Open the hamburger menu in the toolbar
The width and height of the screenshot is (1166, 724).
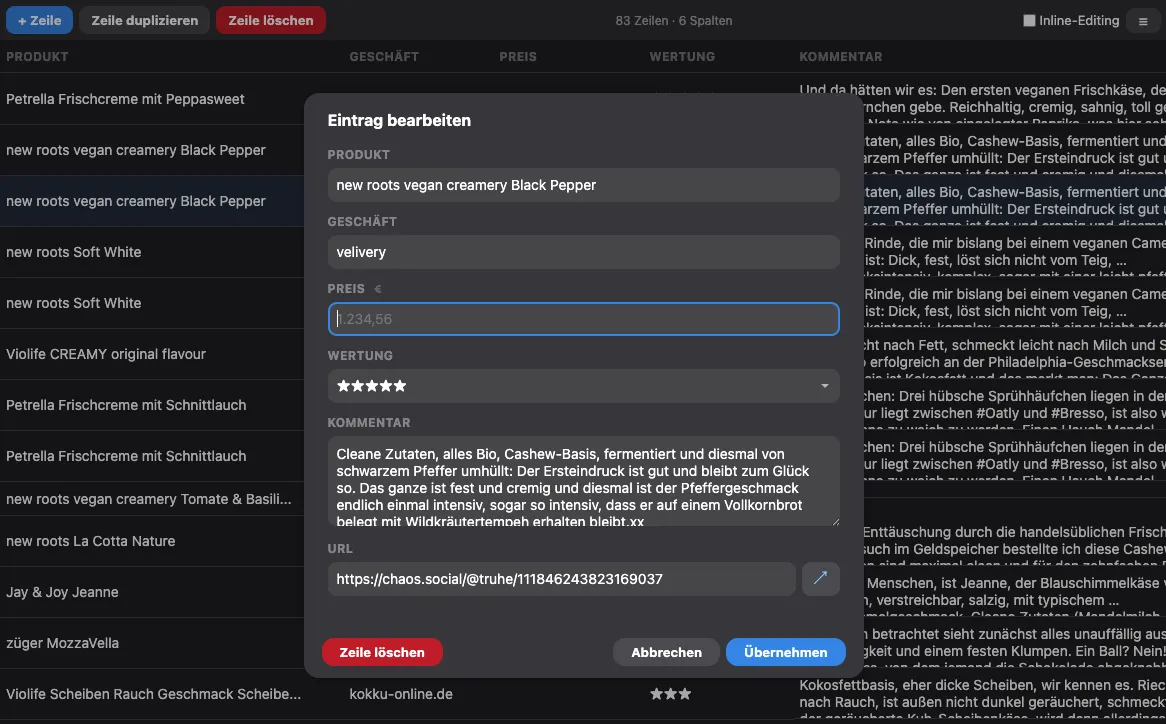tap(1143, 21)
